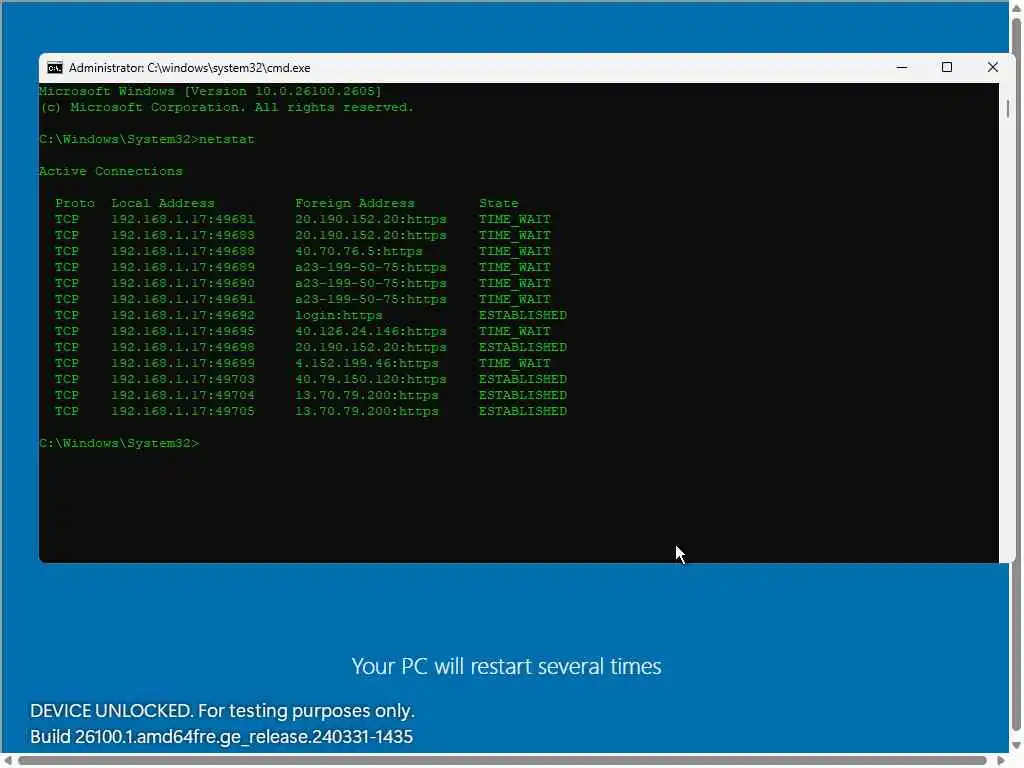
Task: Click local address 192.168.1.17:49699
Action: click(183, 363)
